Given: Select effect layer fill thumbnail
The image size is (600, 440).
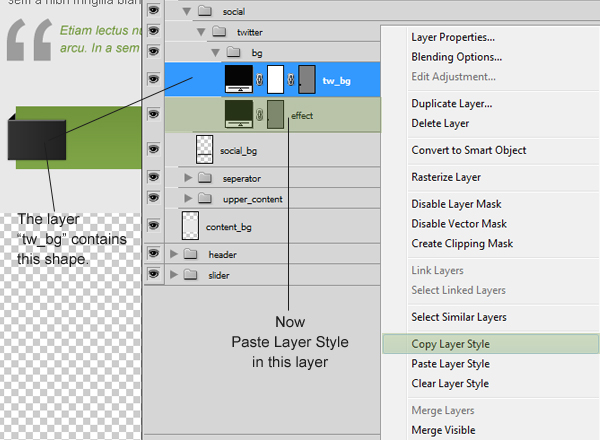Looking at the screenshot, I should (x=239, y=114).
